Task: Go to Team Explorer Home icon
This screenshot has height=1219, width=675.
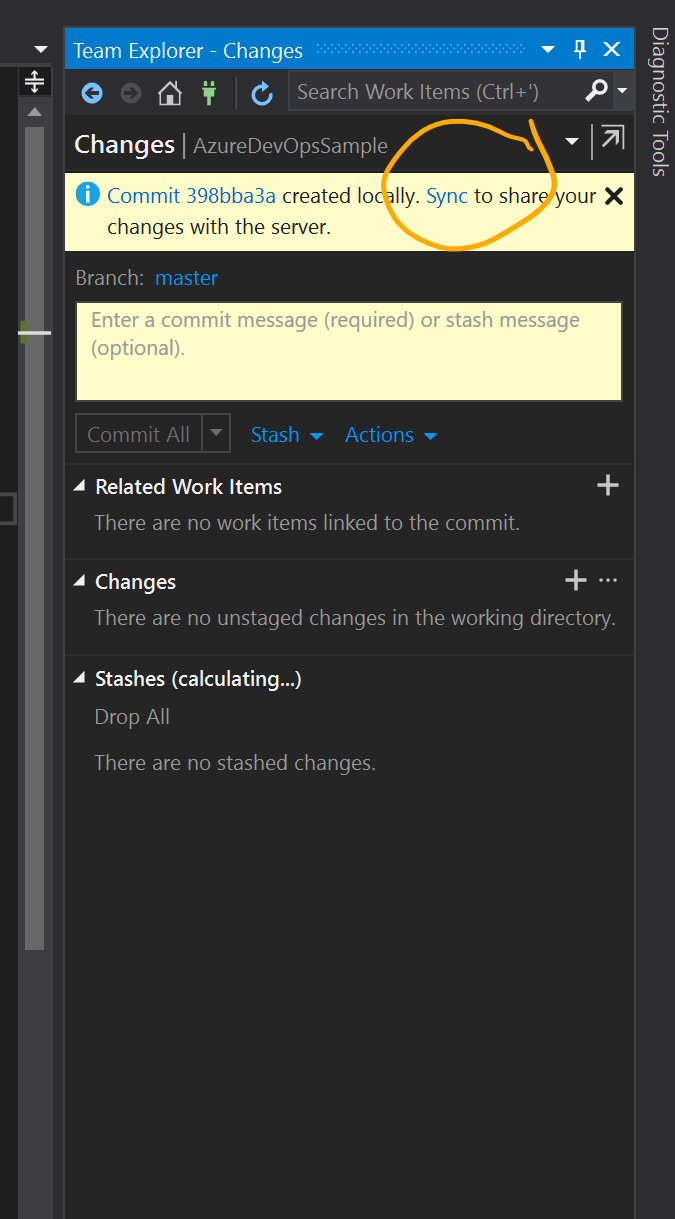Action: 170,93
